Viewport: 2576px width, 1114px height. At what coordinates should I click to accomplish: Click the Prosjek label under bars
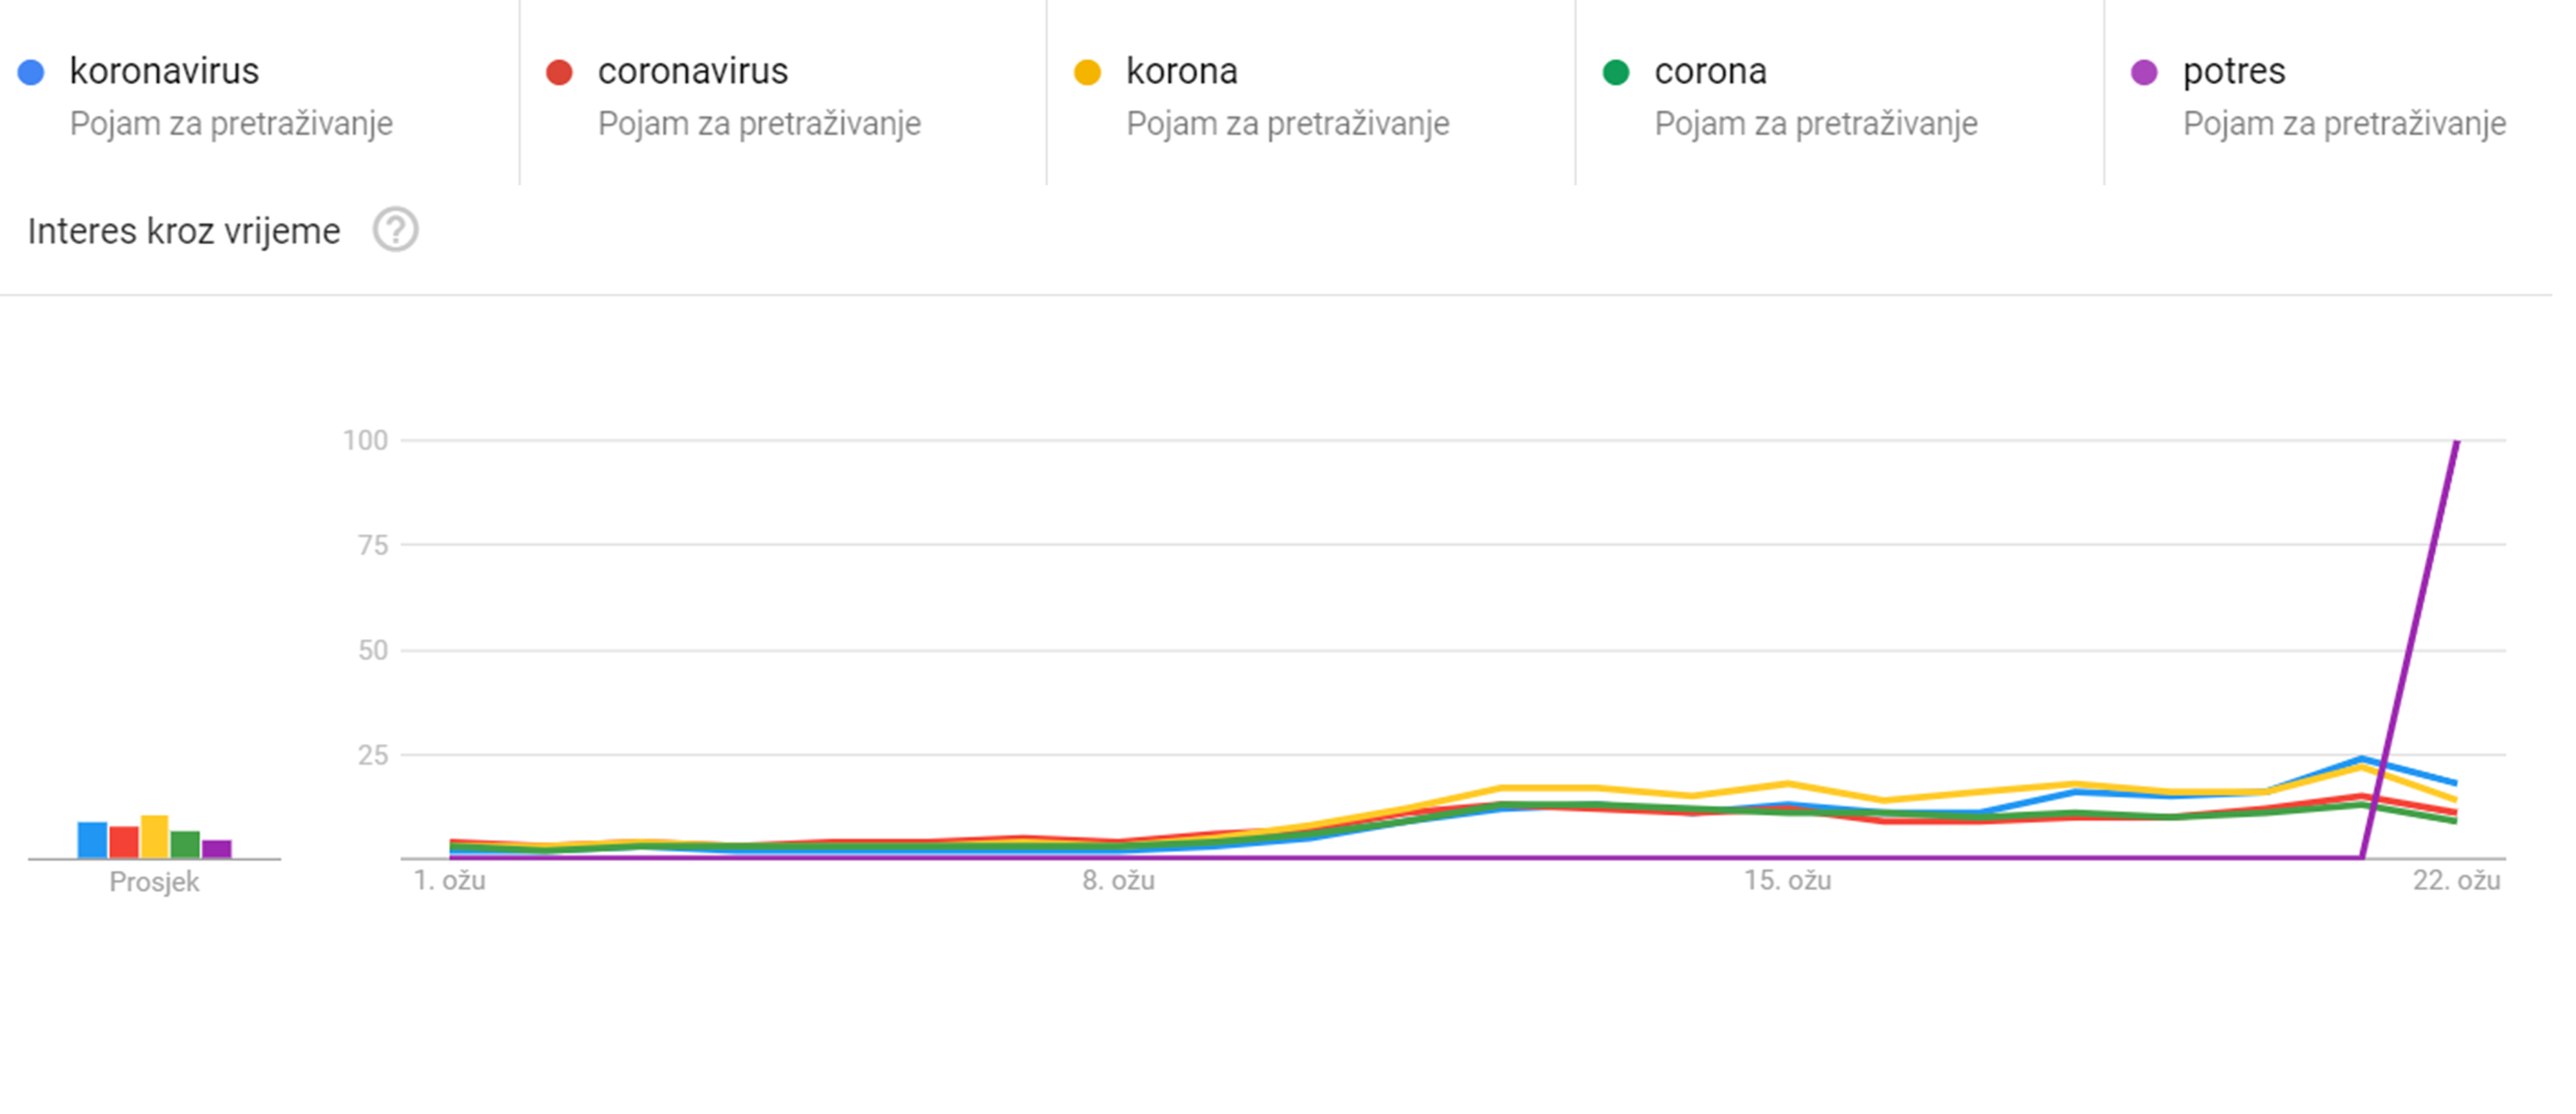[x=154, y=882]
